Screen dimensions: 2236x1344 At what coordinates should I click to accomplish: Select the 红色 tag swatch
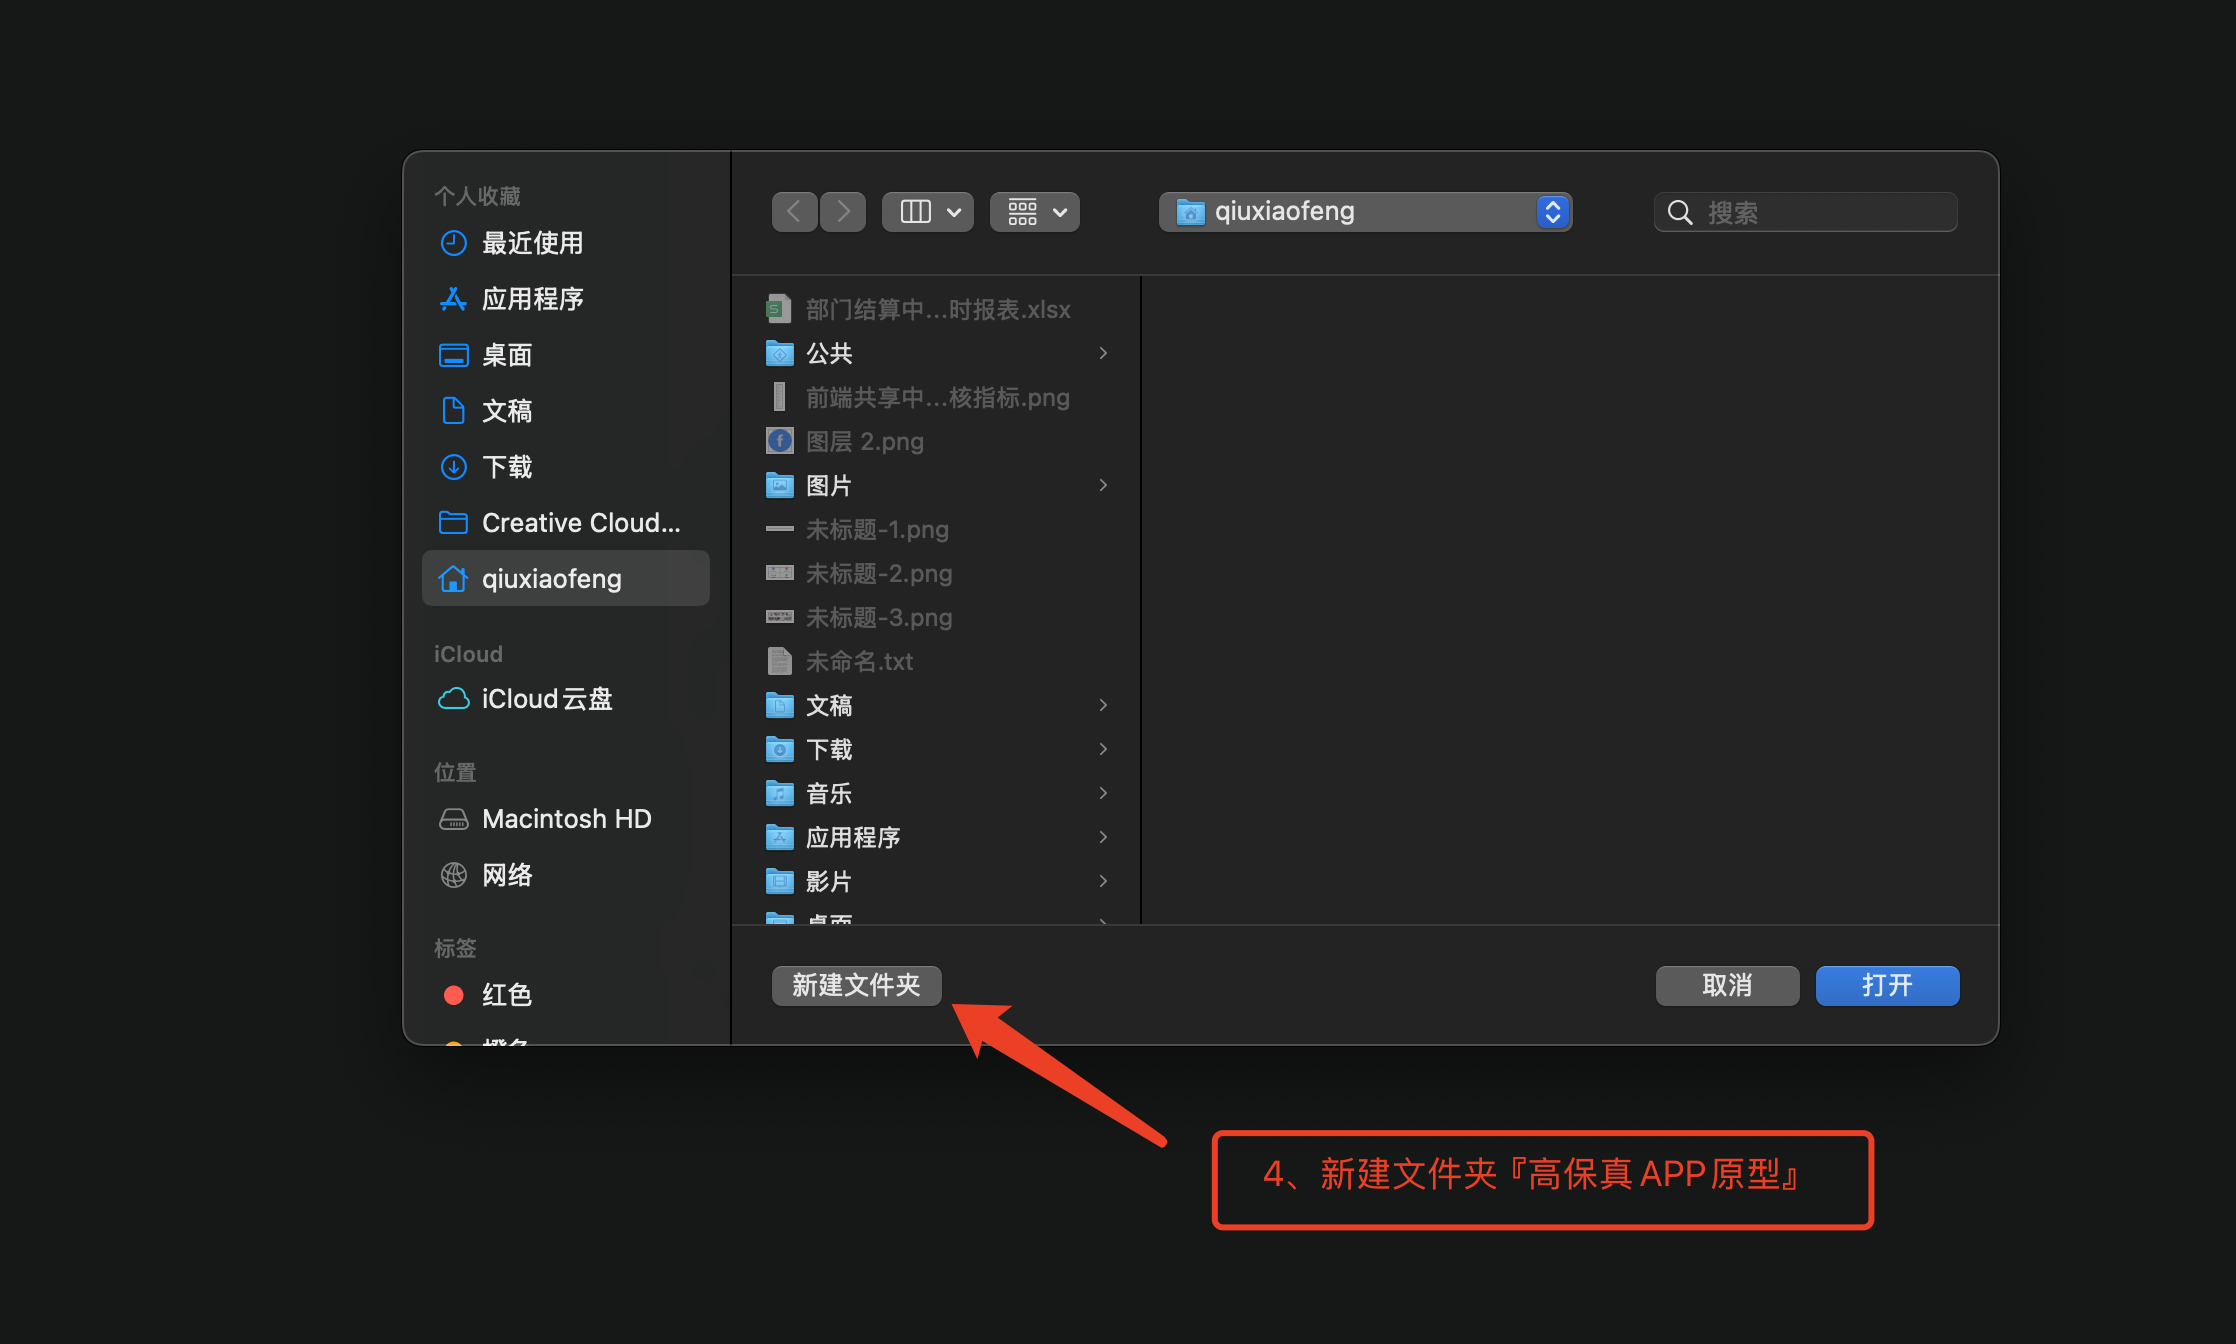[508, 994]
